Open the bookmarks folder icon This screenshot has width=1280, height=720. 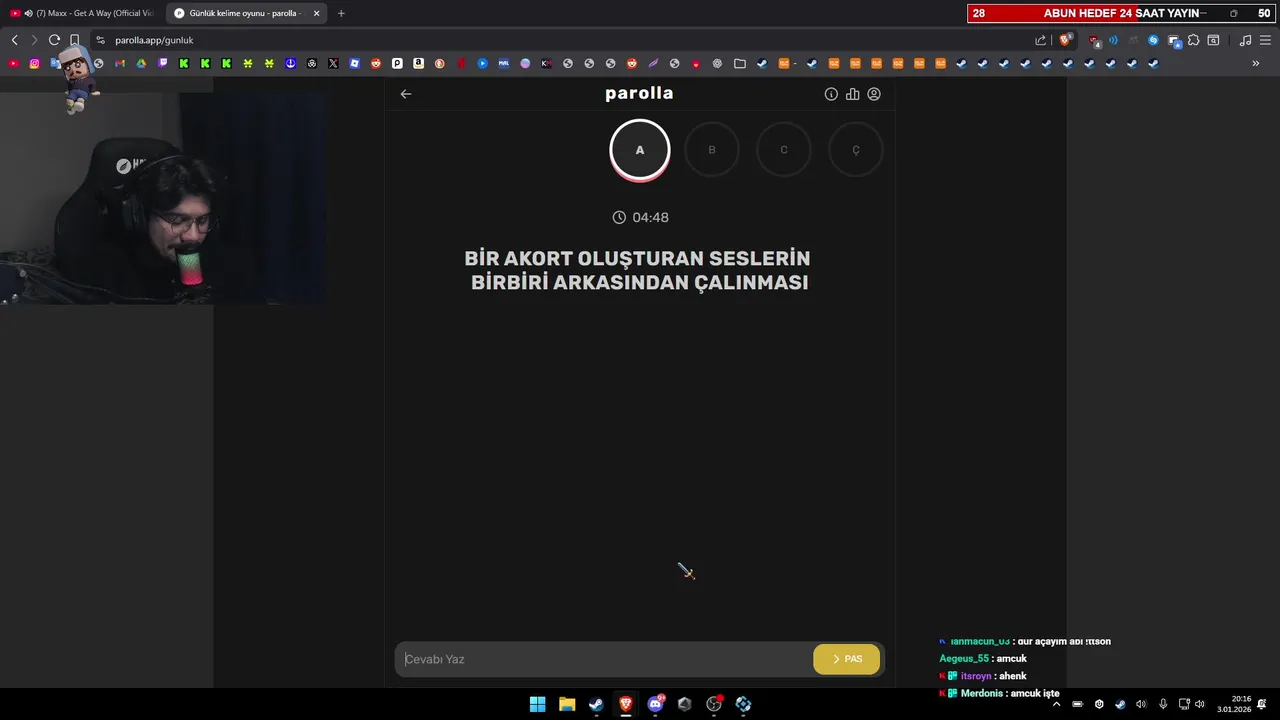pyautogui.click(x=740, y=63)
